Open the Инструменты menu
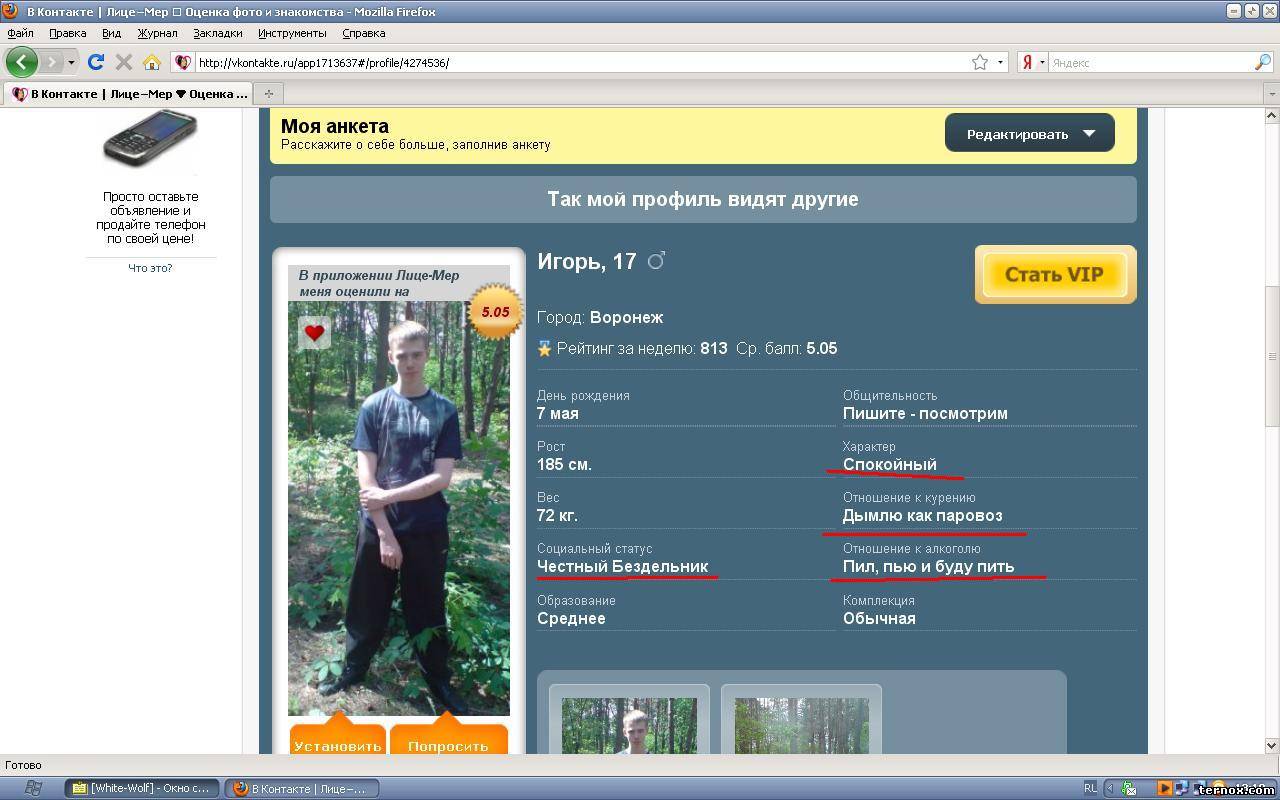This screenshot has height=800, width=1280. [292, 33]
